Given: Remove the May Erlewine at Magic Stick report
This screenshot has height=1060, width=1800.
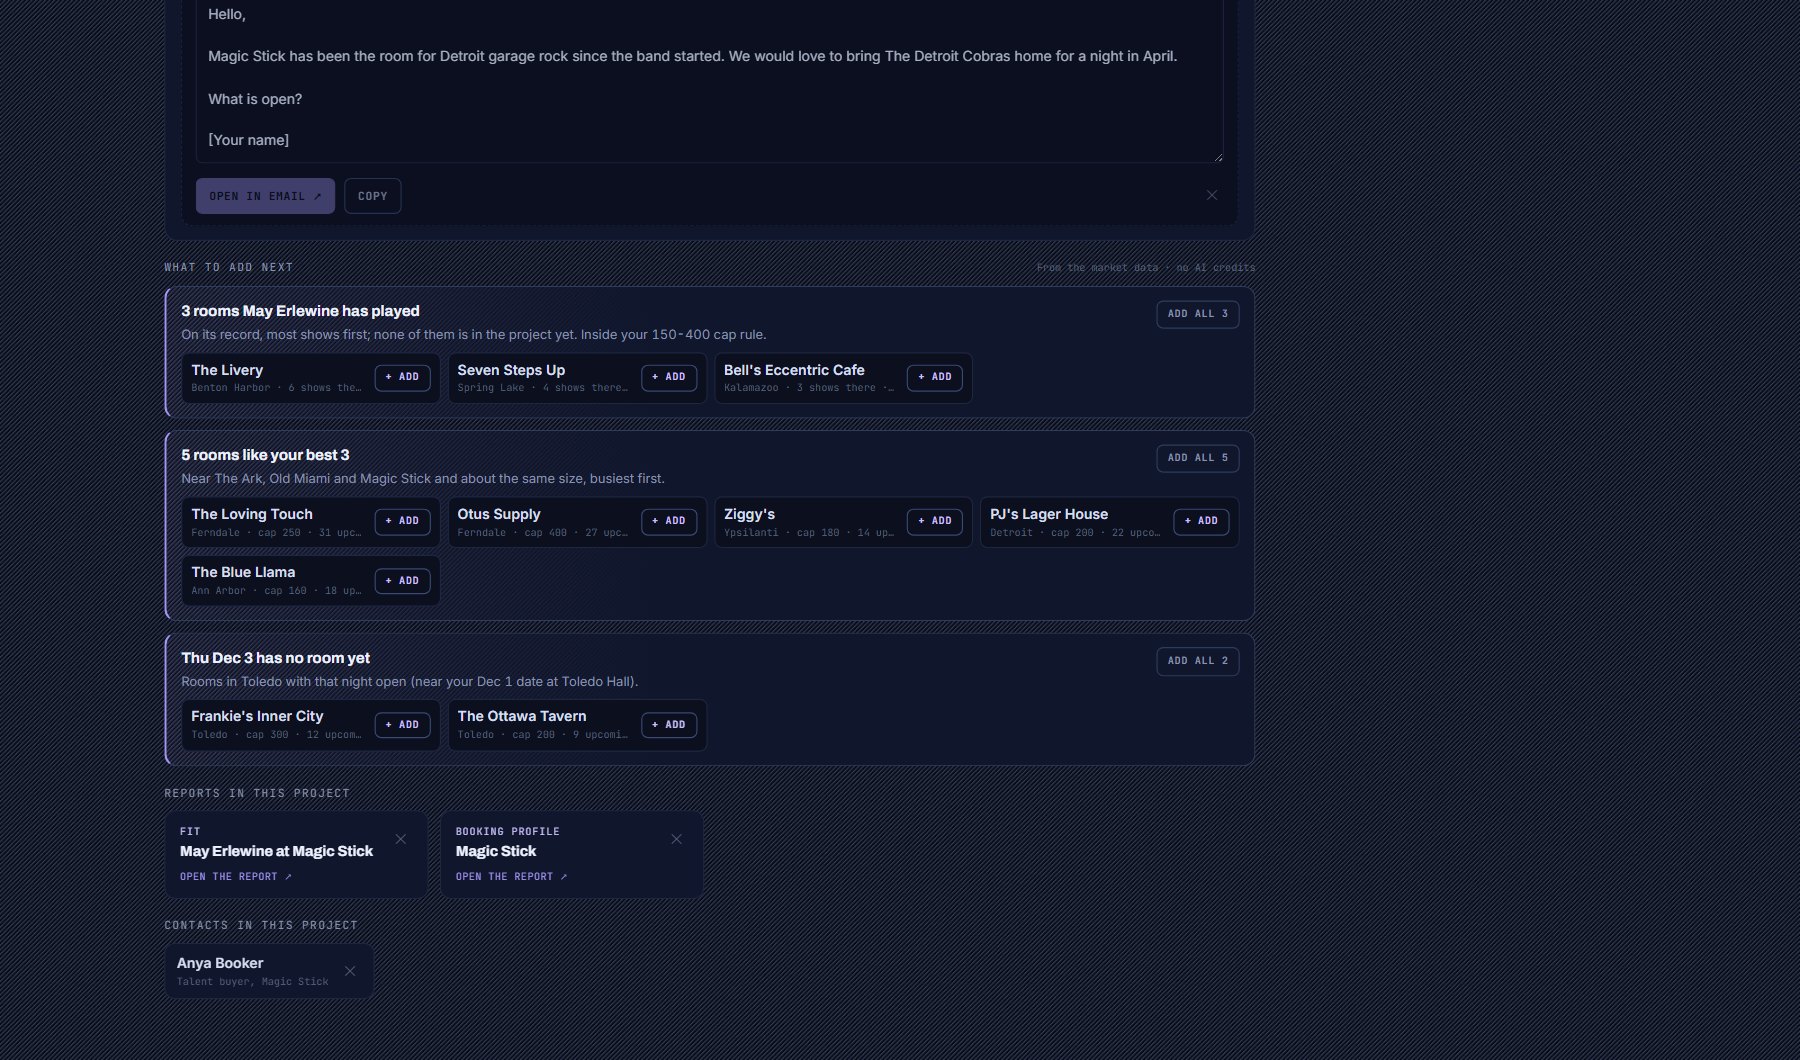Looking at the screenshot, I should pyautogui.click(x=401, y=839).
